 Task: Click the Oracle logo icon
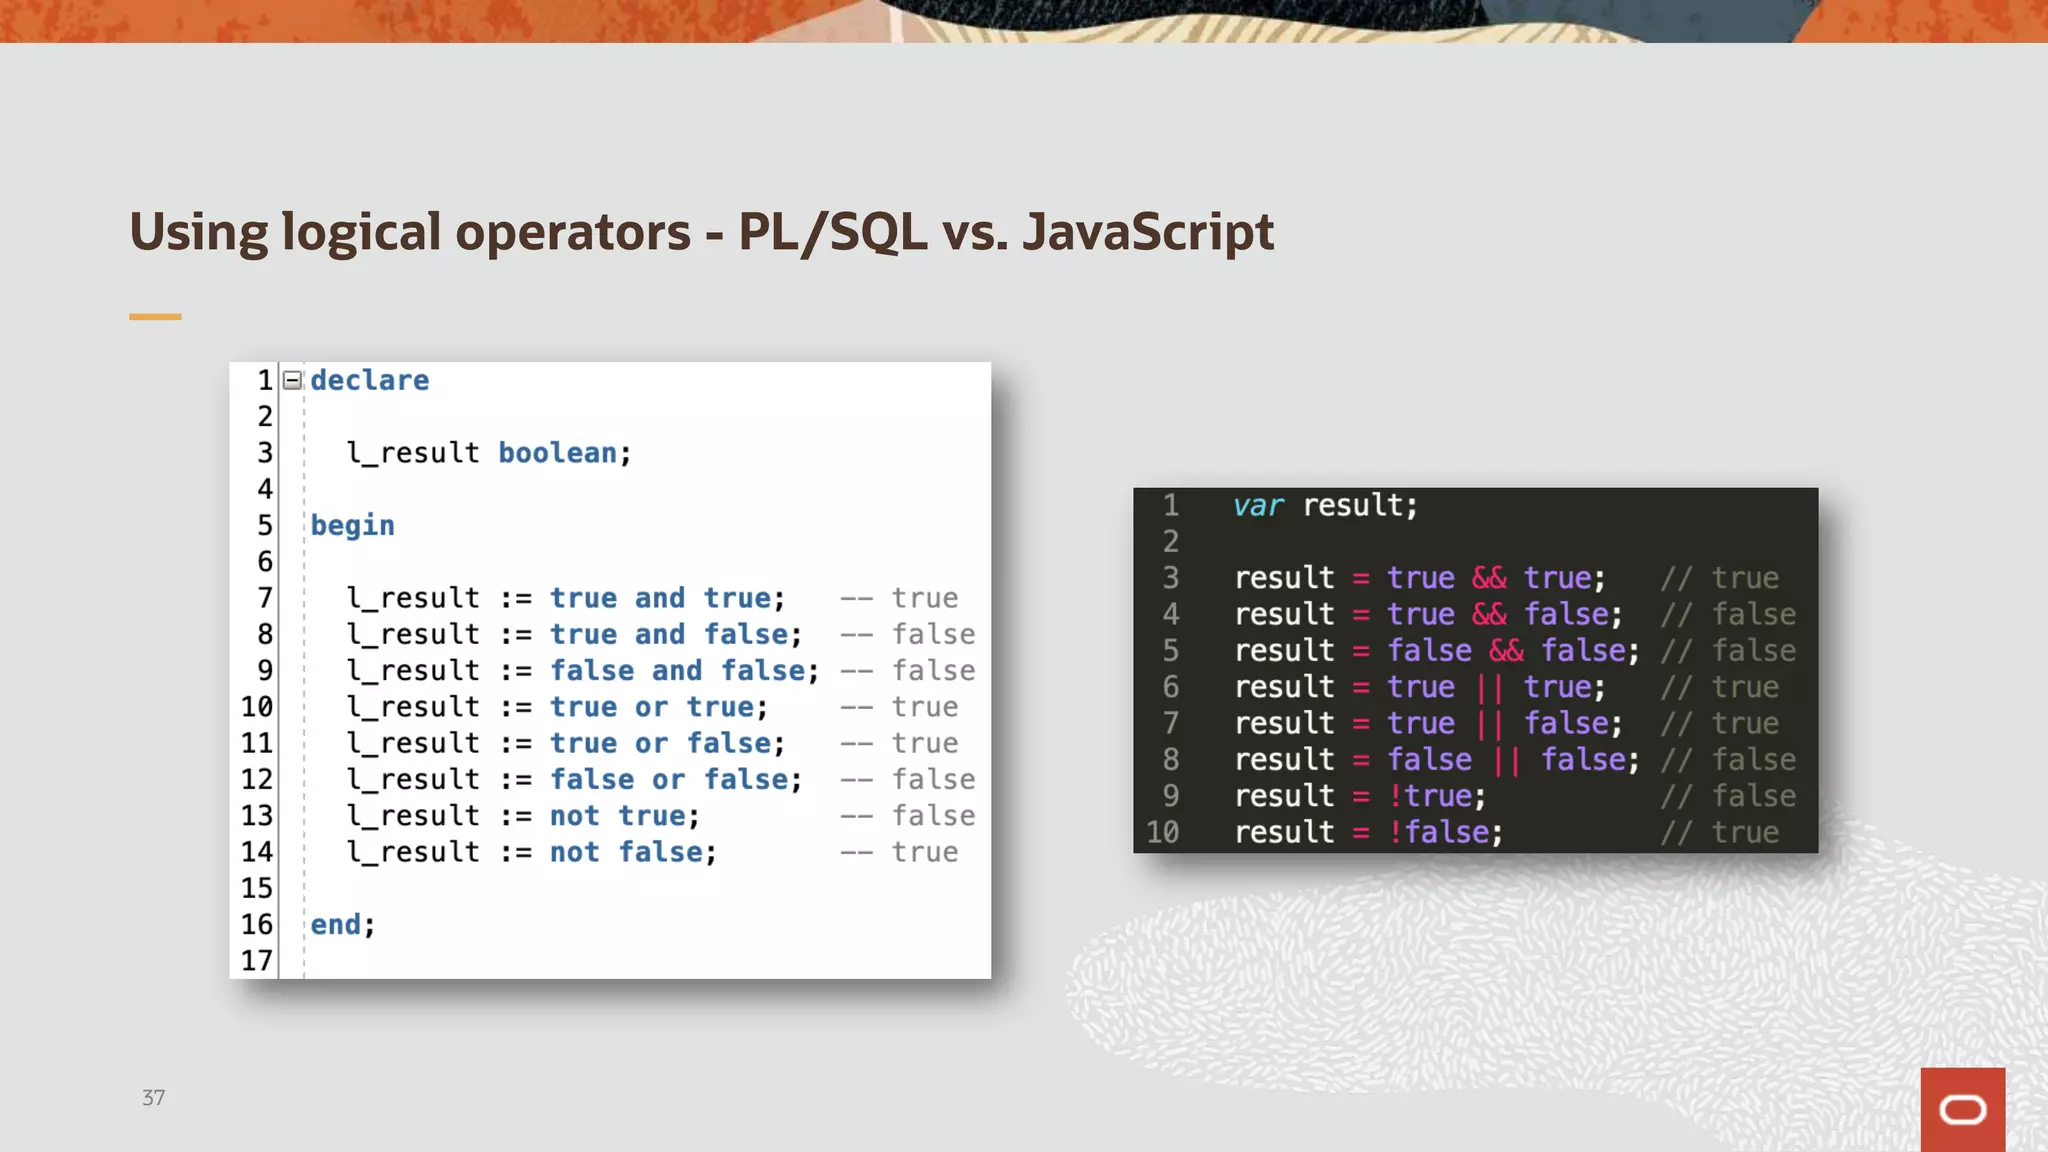coord(1962,1109)
